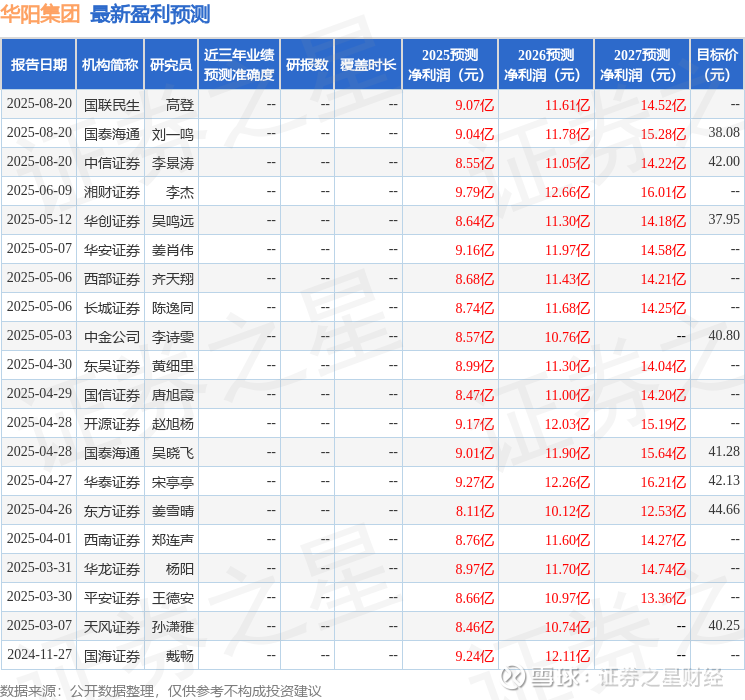
Task: Click the 2025-04-29 report date
Action: pyautogui.click(x=39, y=393)
